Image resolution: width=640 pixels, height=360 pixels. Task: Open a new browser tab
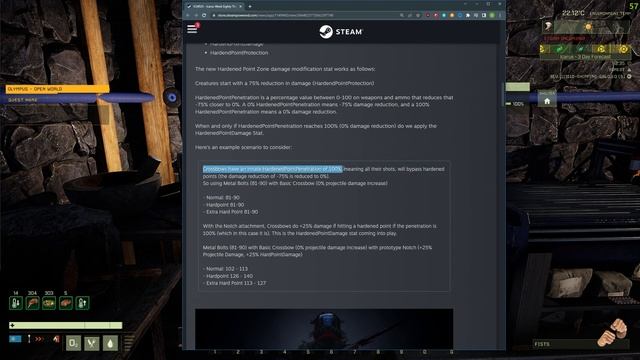pyautogui.click(x=250, y=6)
